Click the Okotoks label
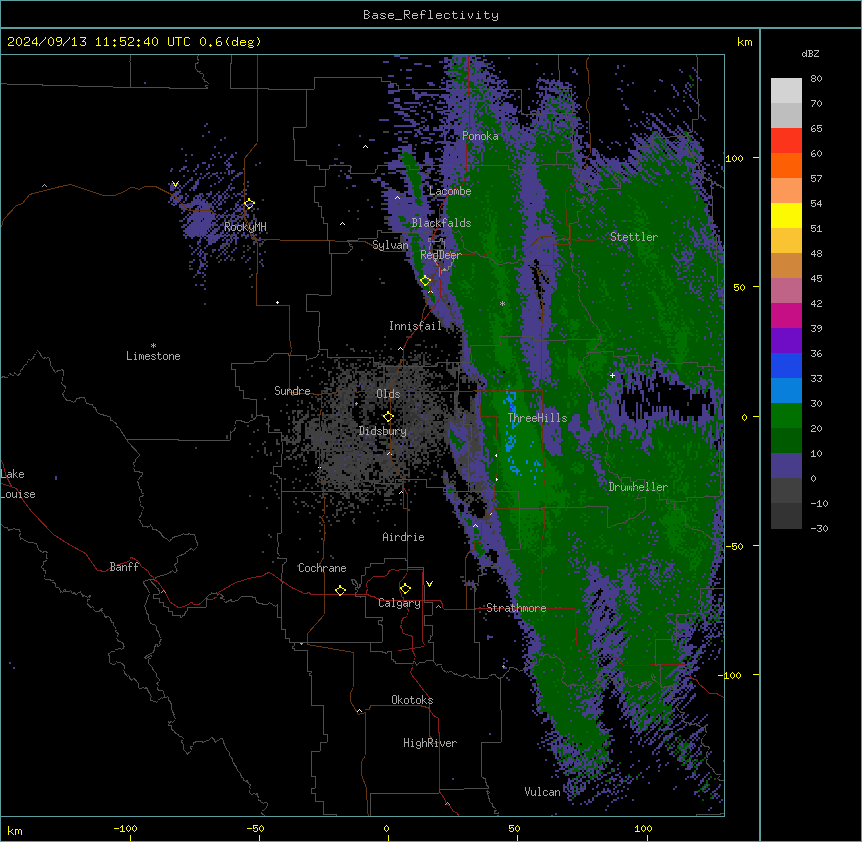Image resolution: width=862 pixels, height=842 pixels. (412, 700)
